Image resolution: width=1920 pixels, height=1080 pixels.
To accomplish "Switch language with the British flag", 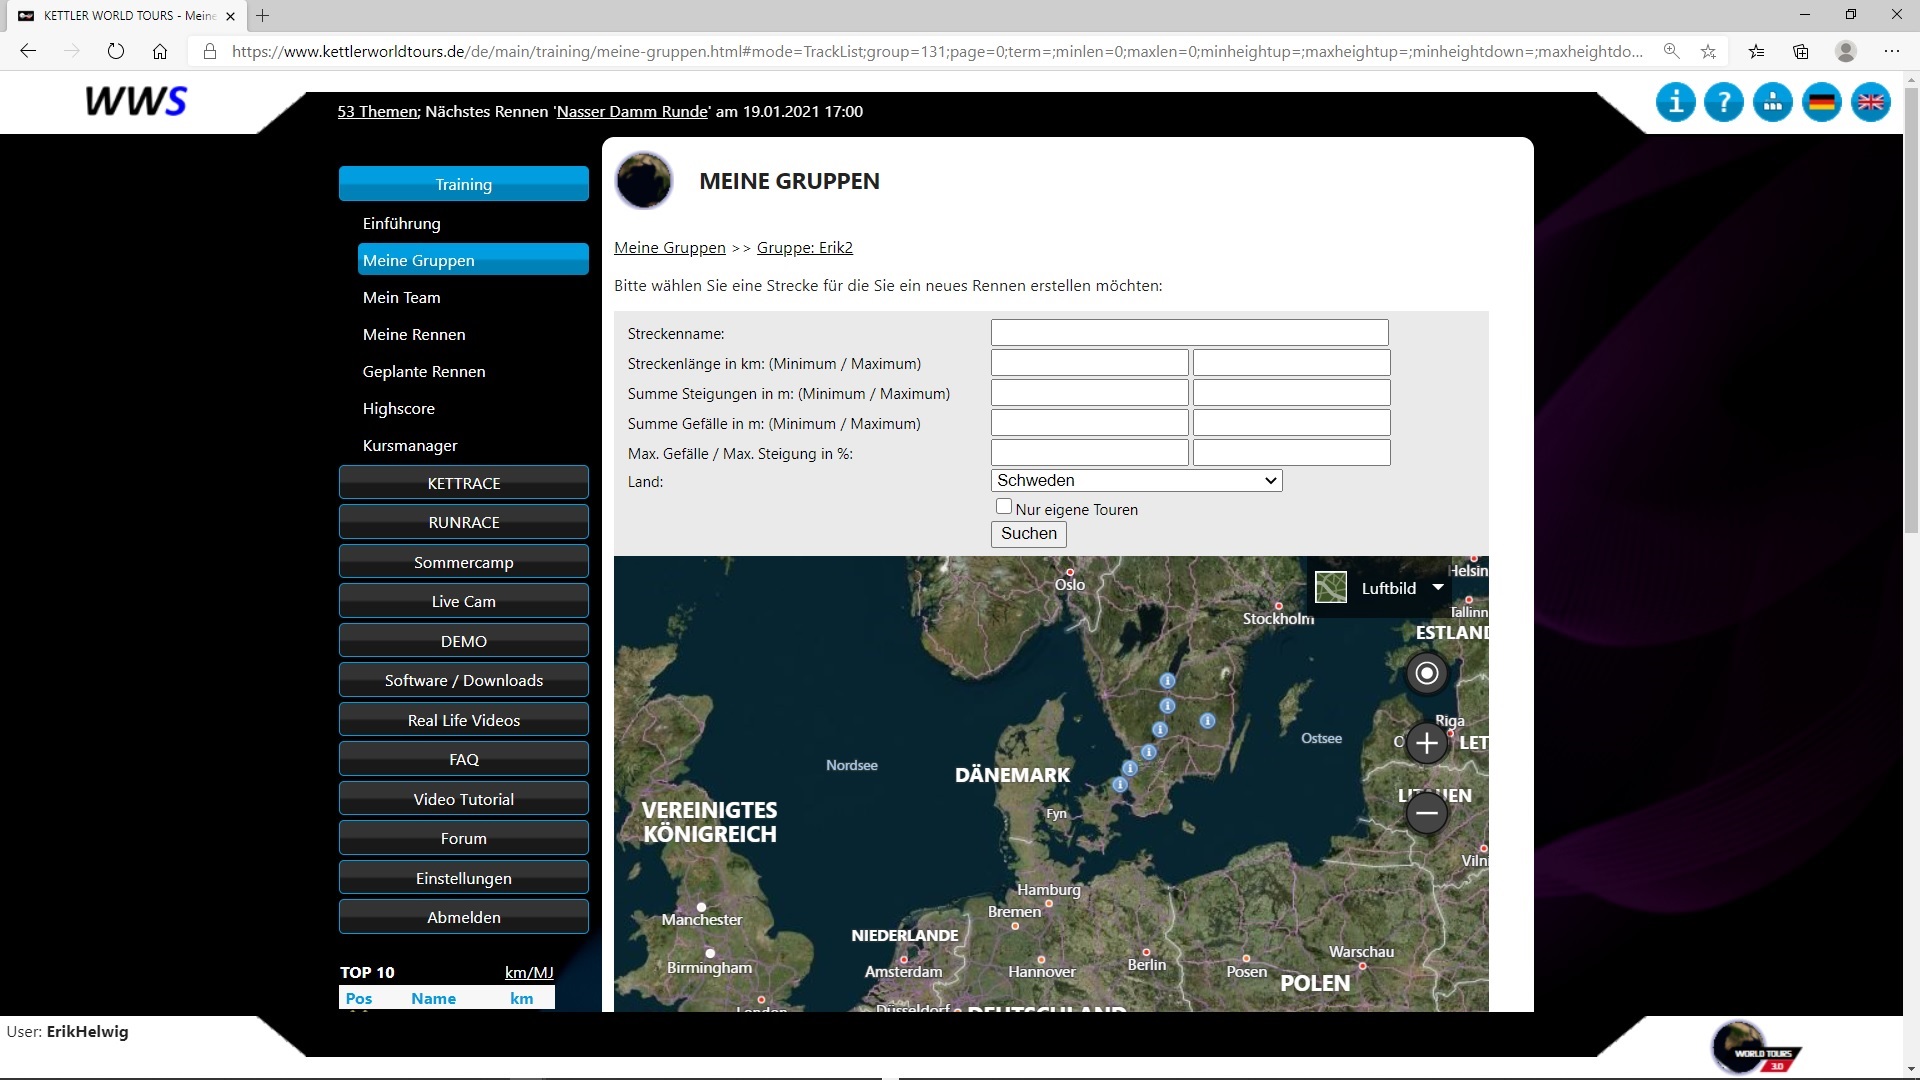I will click(1871, 102).
